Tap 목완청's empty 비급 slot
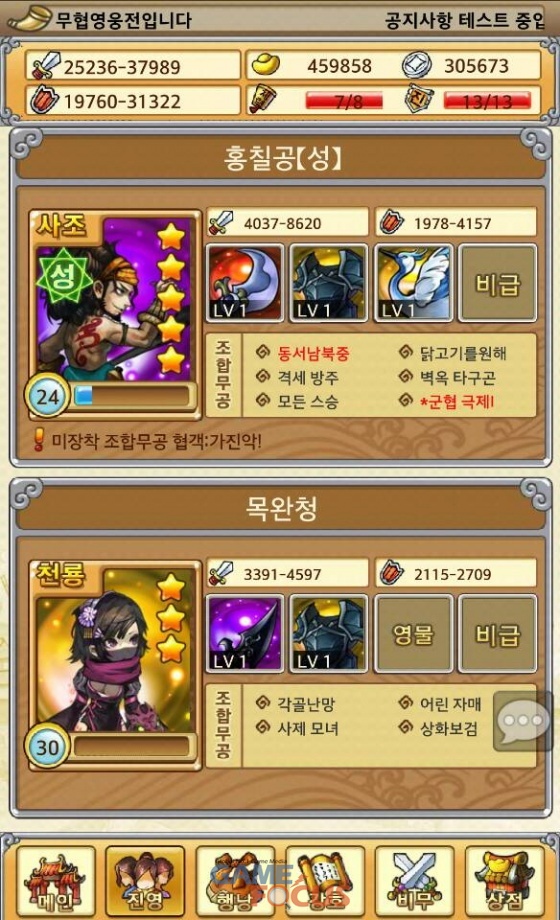560x920 pixels. tap(497, 634)
